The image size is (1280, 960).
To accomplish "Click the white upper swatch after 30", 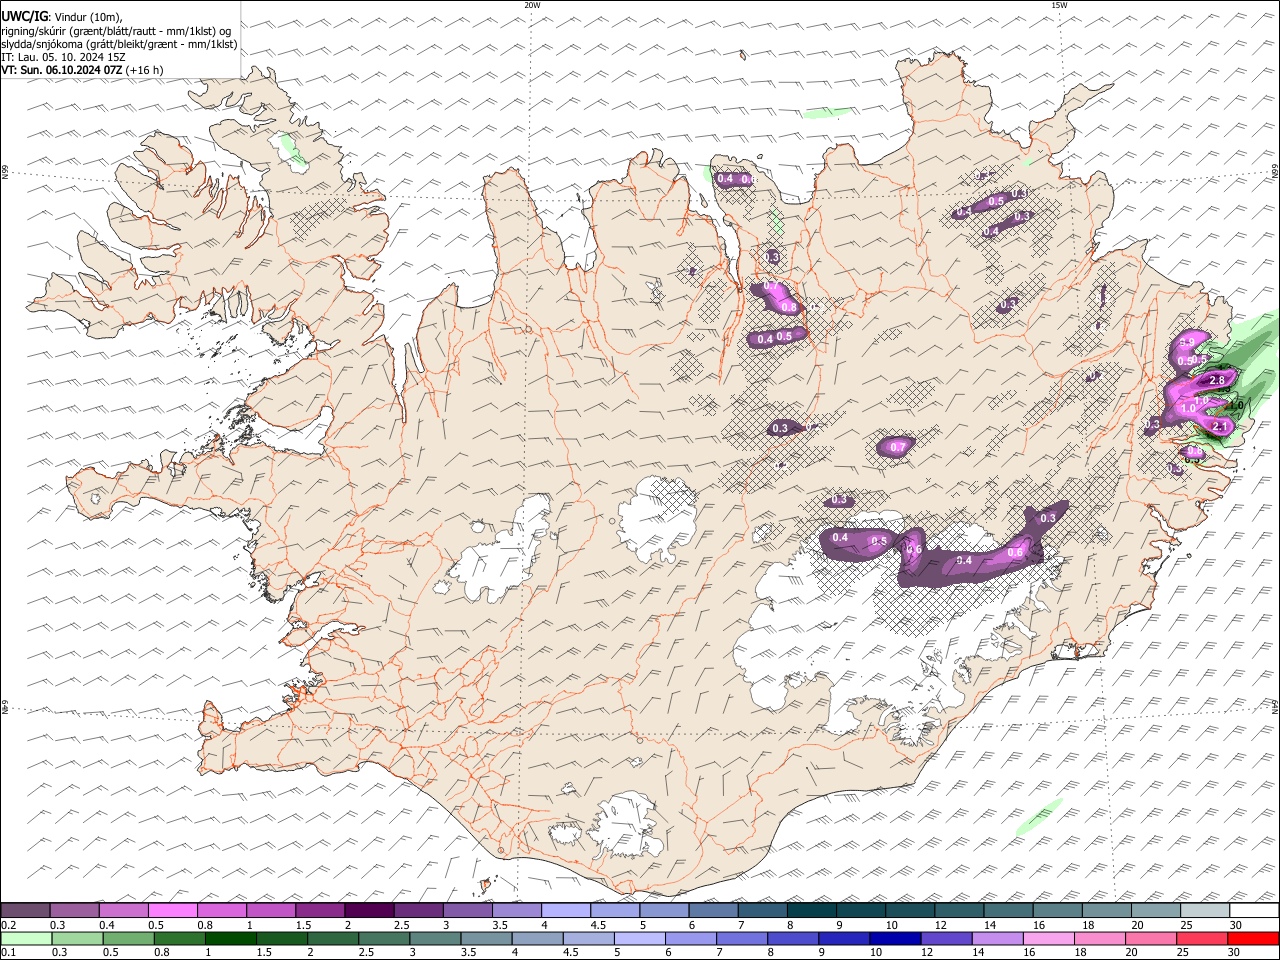I will pyautogui.click(x=1254, y=911).
